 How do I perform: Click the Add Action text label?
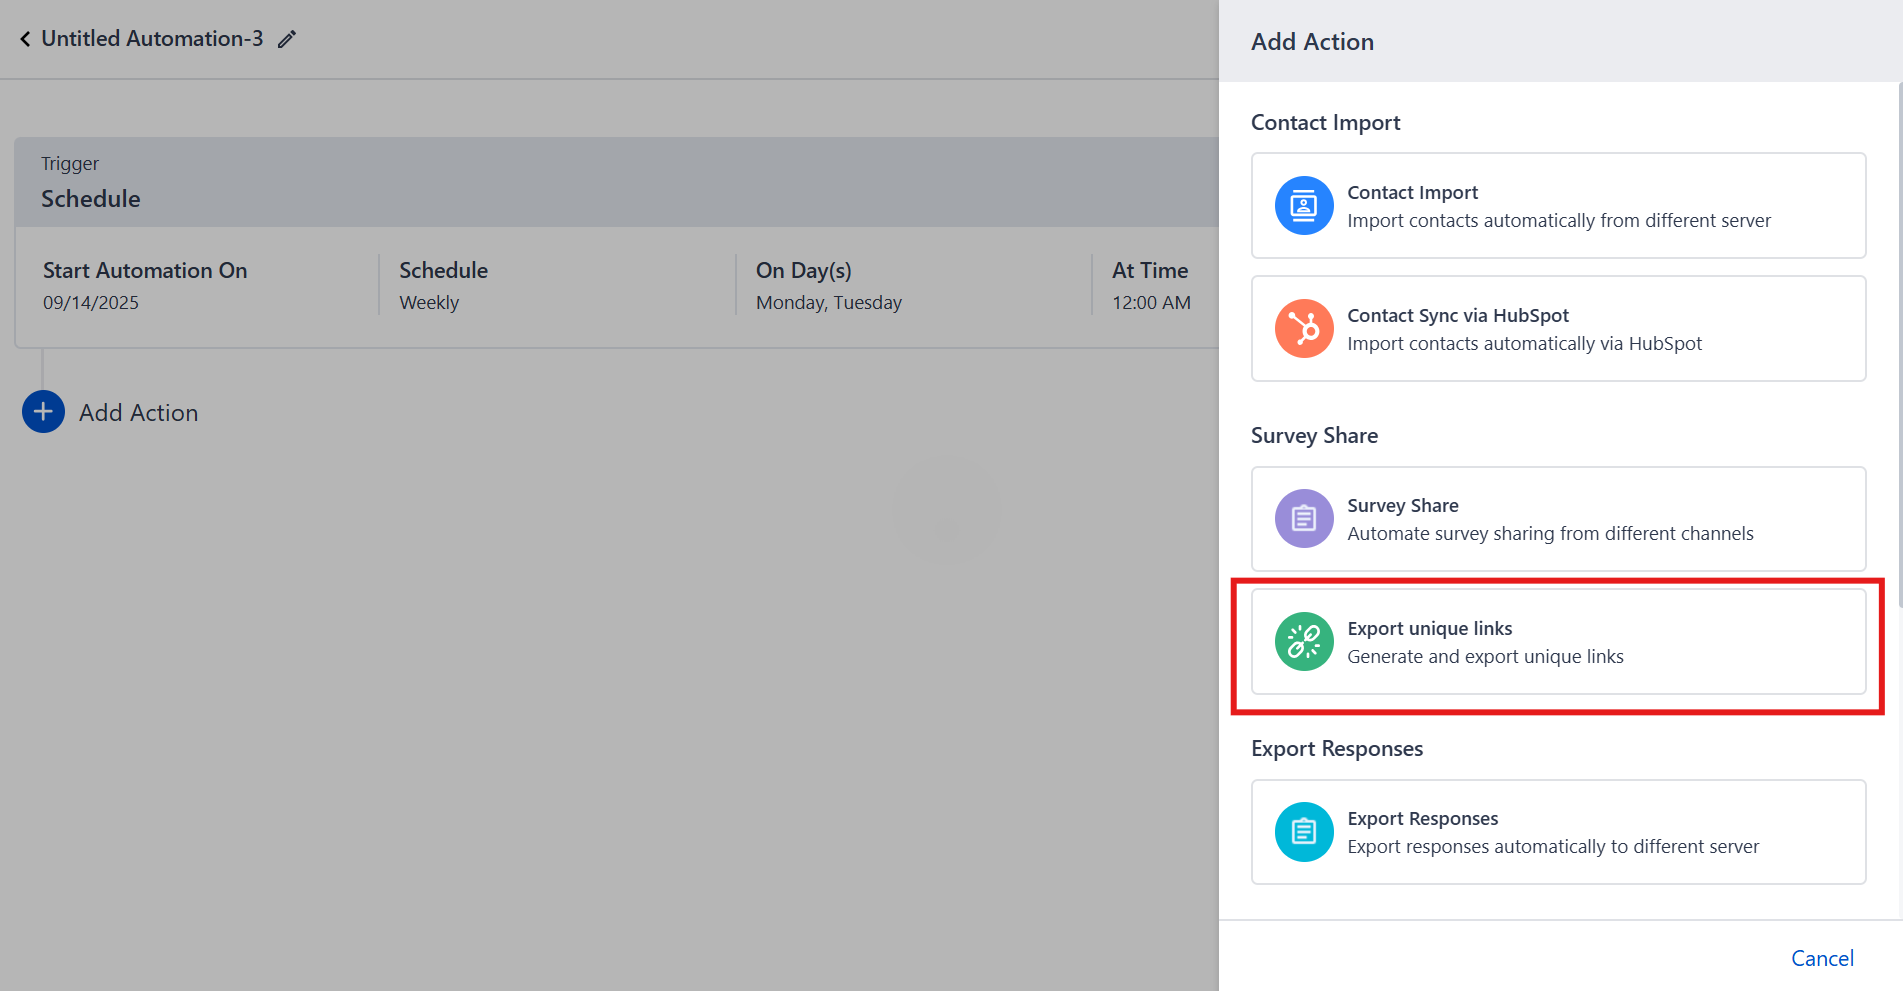pos(138,413)
